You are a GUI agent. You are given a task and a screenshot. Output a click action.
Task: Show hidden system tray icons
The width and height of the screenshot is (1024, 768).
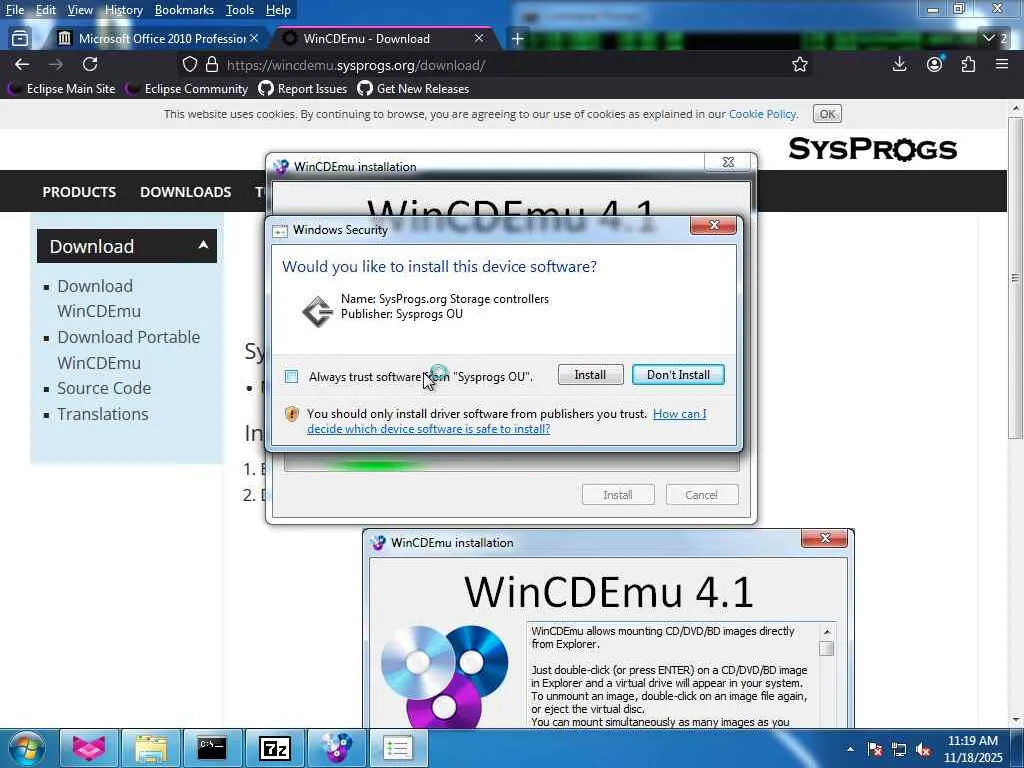point(850,749)
